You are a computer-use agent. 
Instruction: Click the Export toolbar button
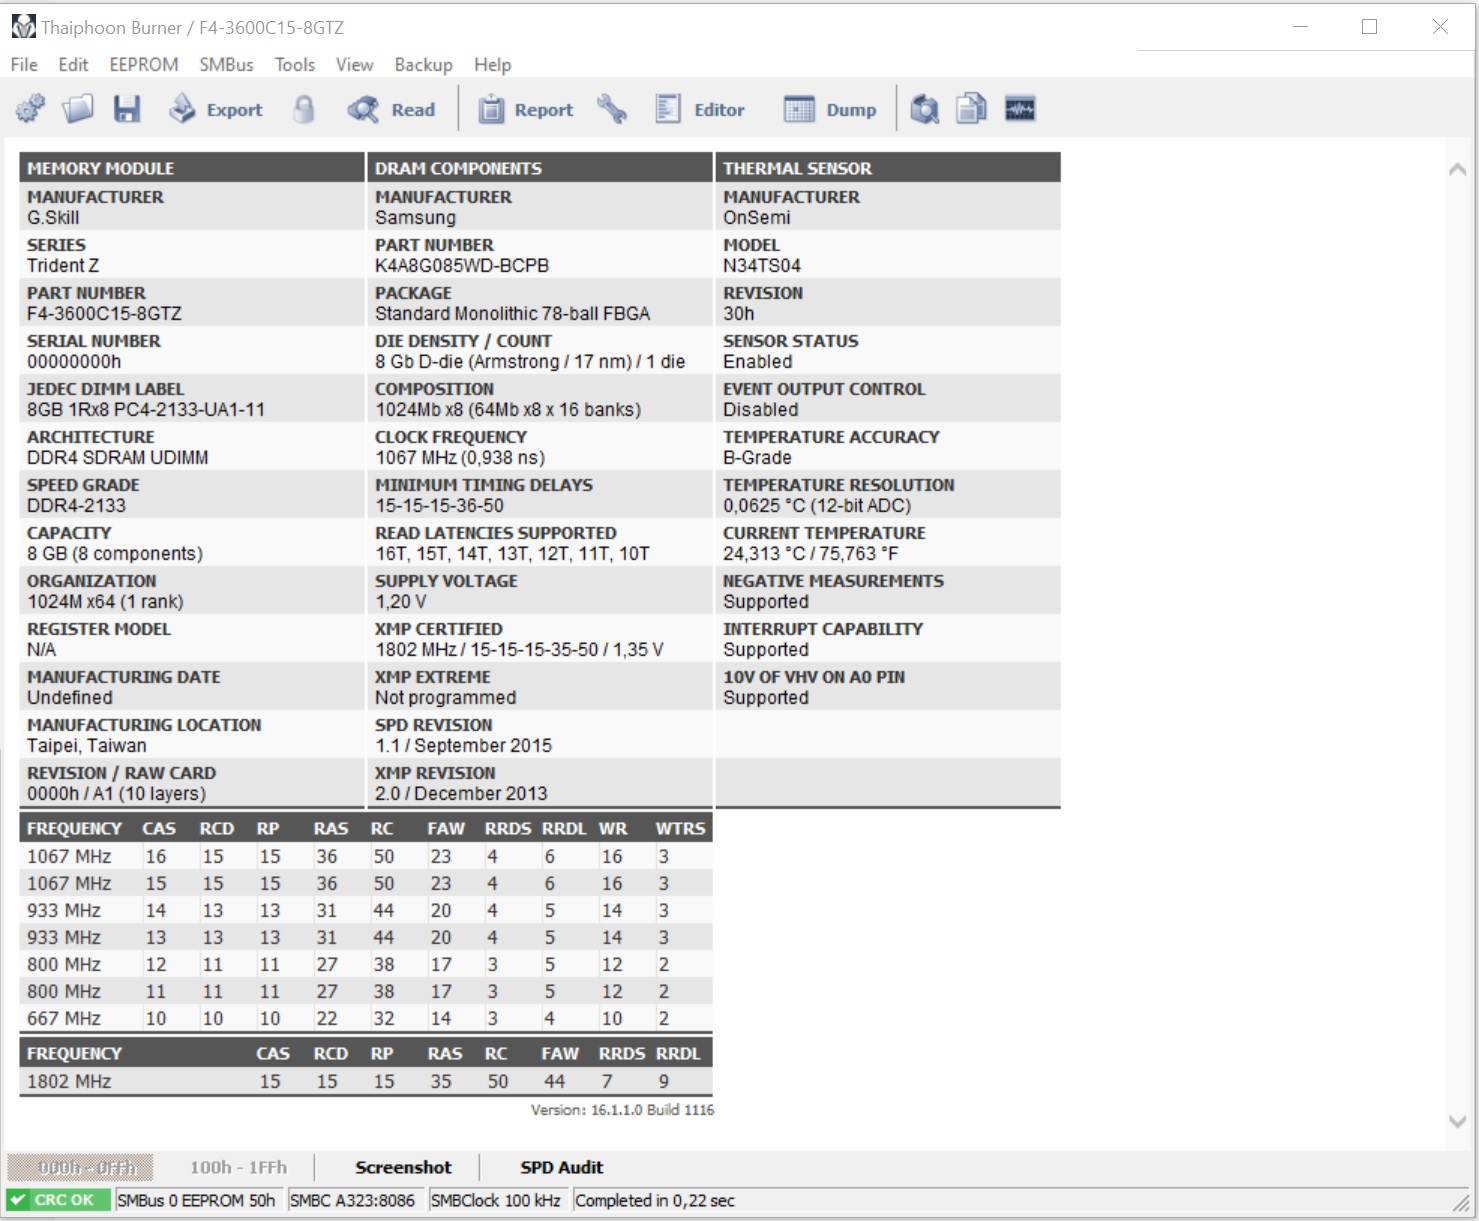[x=216, y=109]
